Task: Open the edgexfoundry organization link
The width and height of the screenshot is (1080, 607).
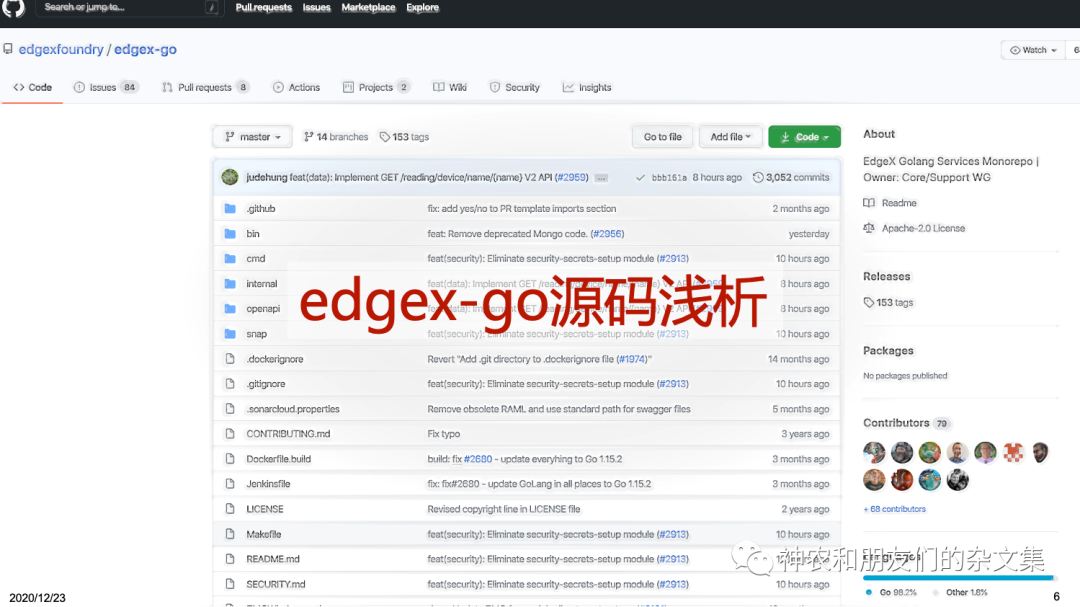Action: (x=61, y=50)
